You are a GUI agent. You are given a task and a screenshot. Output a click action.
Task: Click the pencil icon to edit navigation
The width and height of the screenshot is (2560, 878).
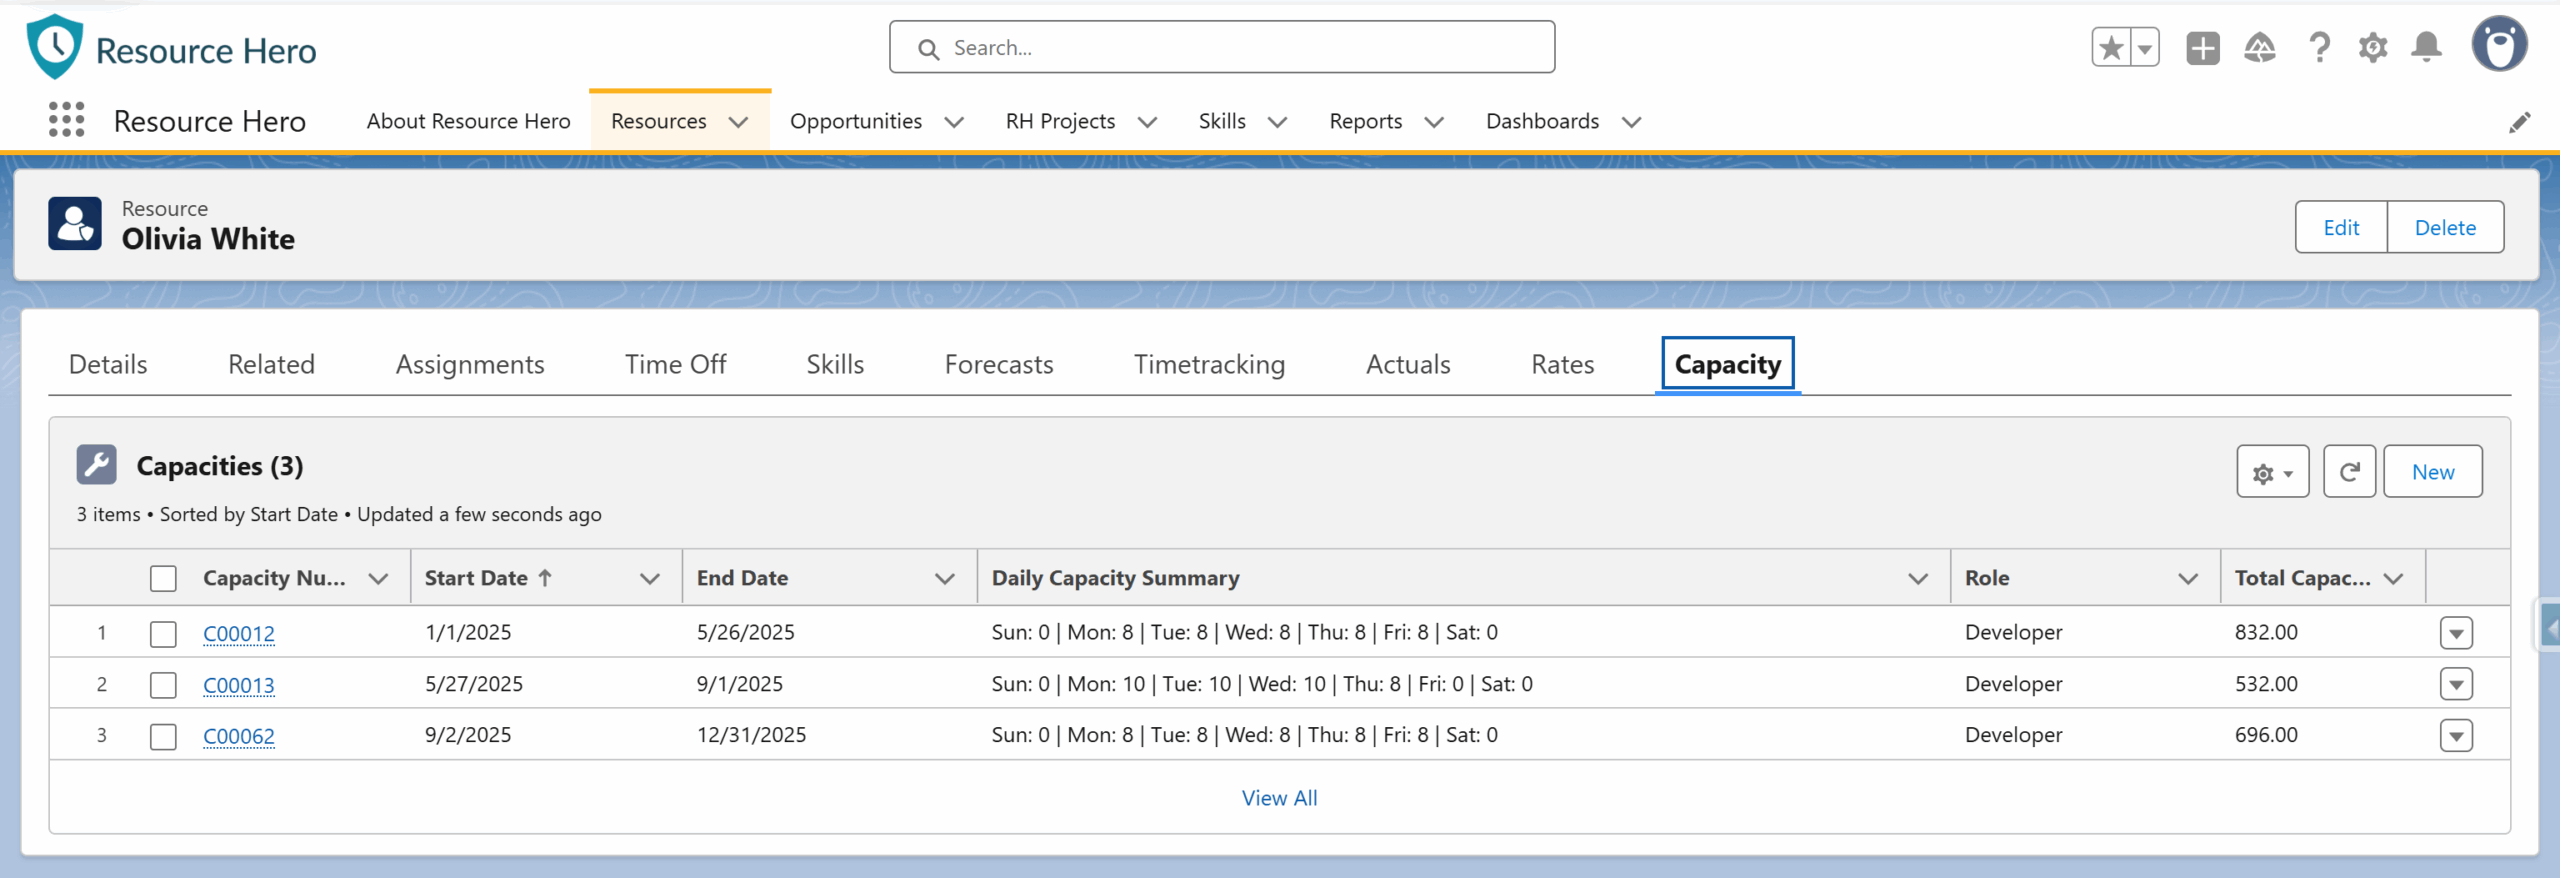[2520, 122]
